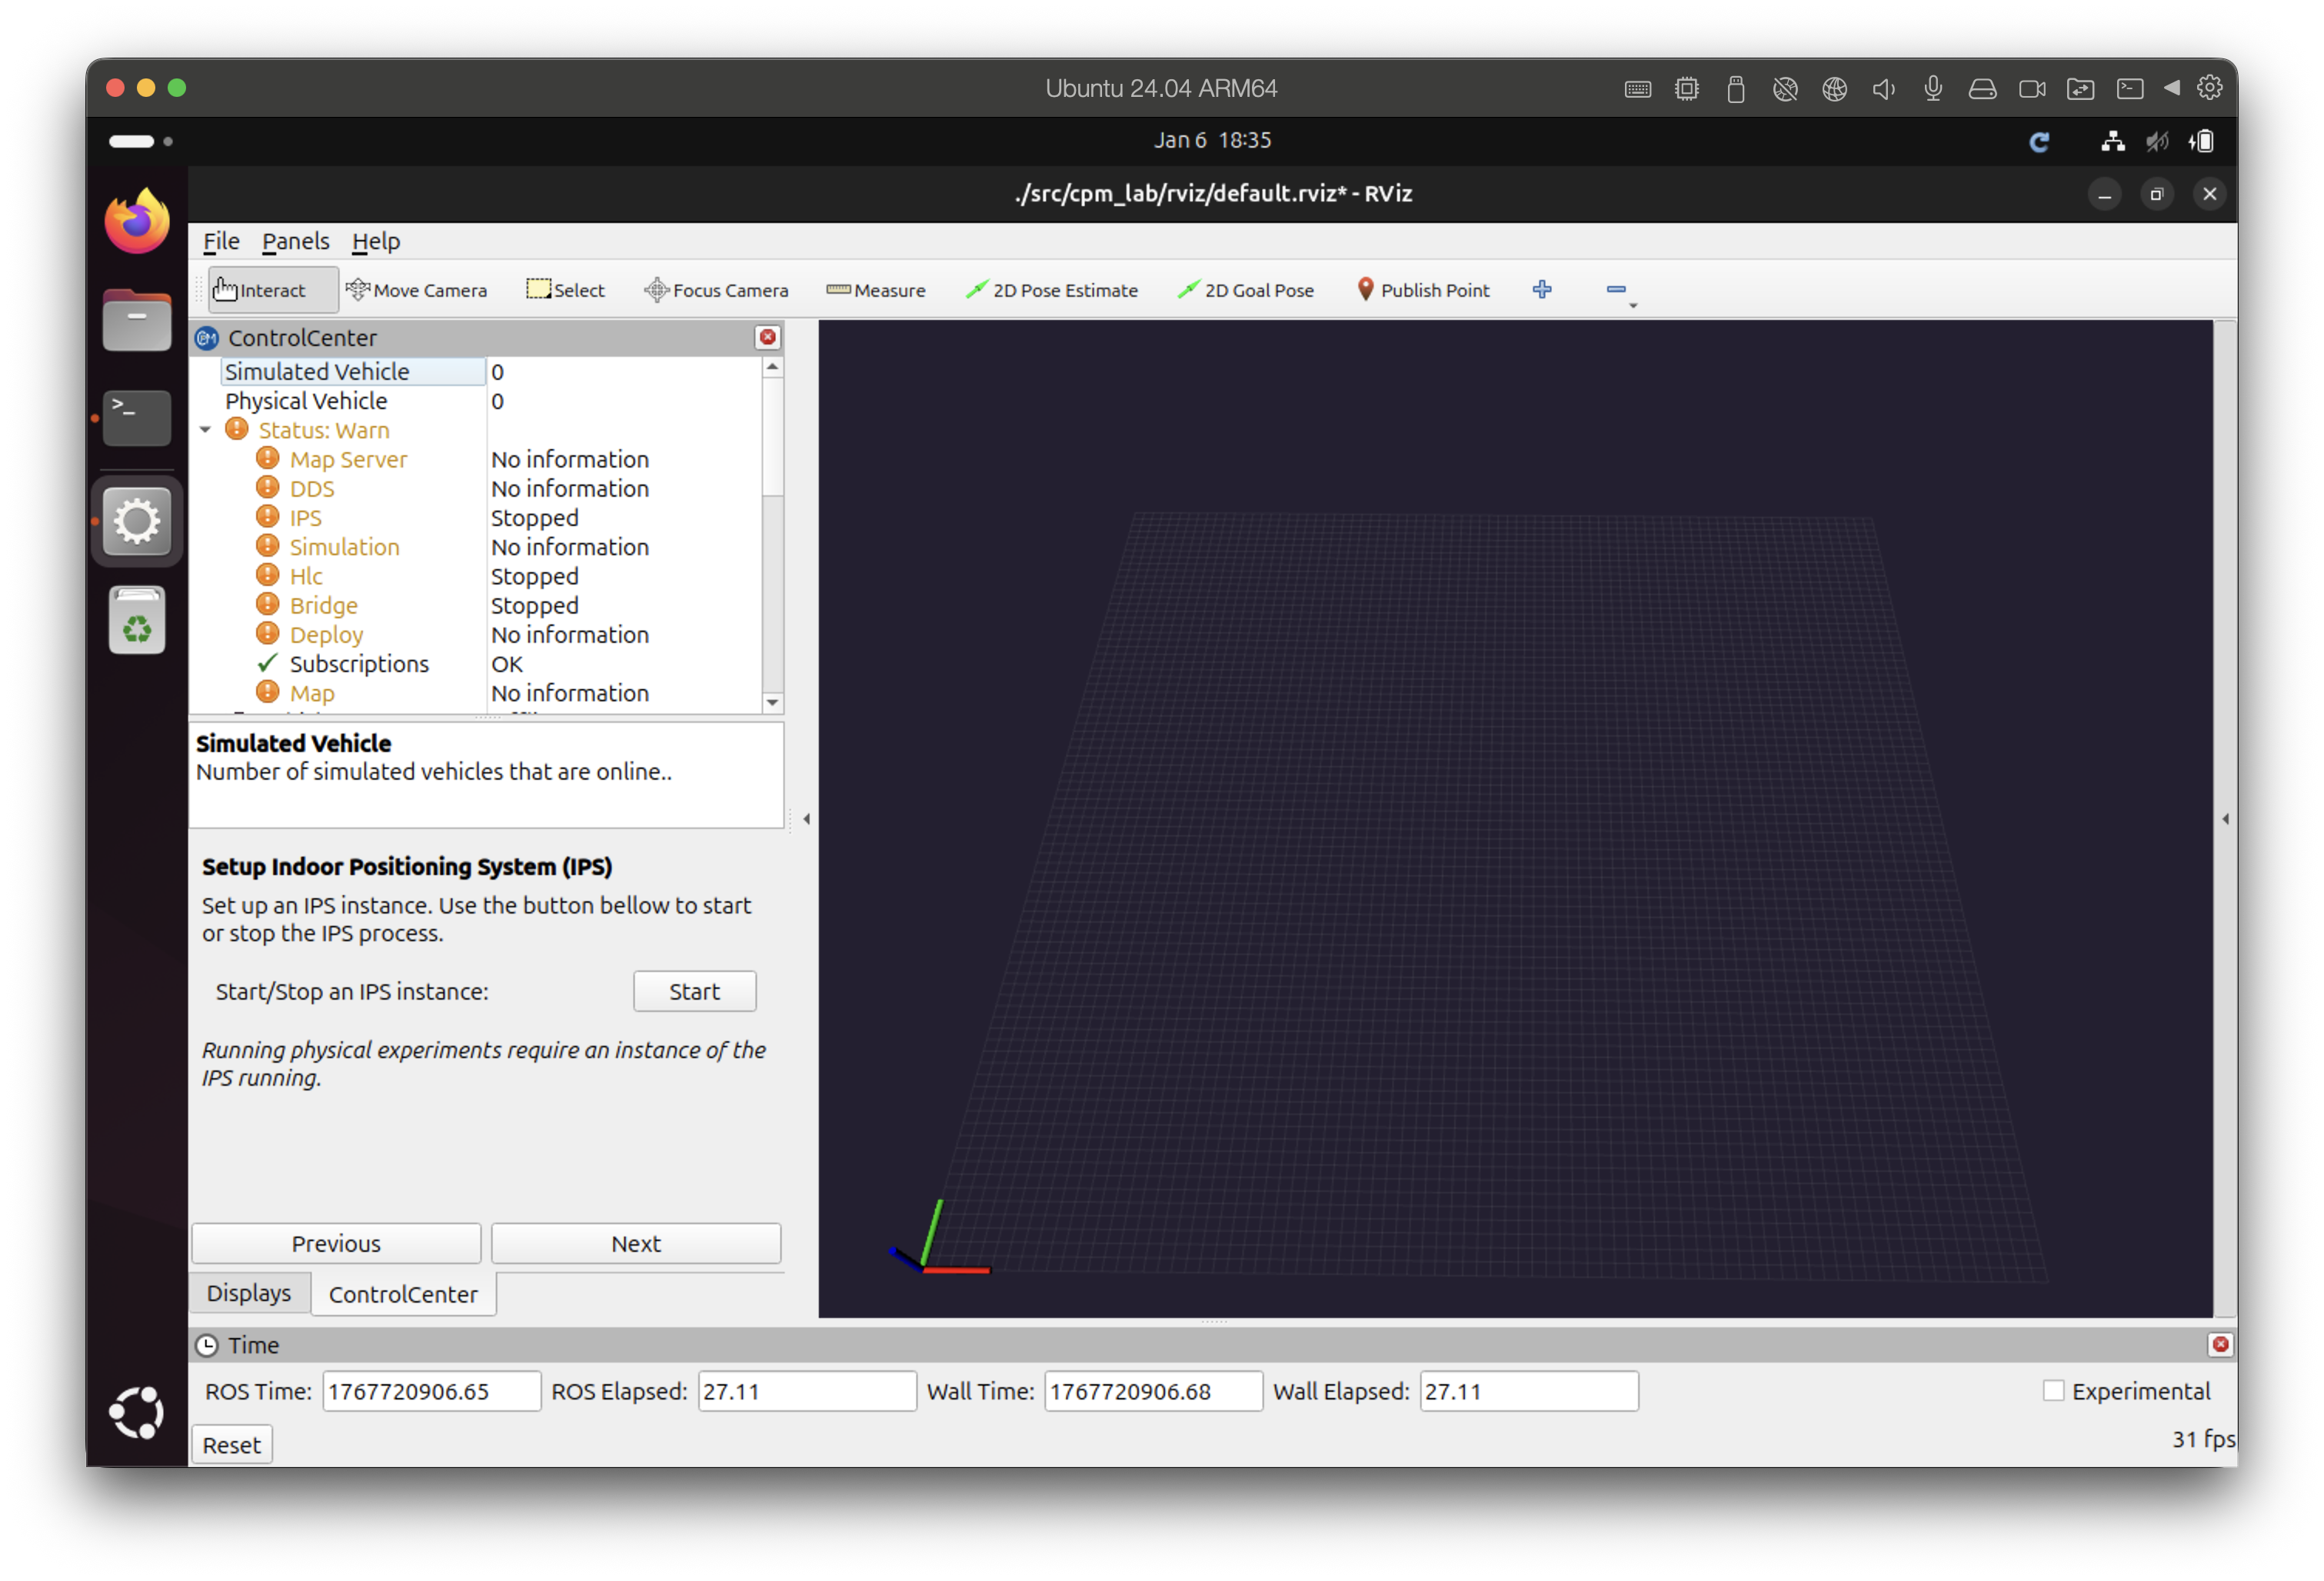Open Terminal from the Ubuntu dock

(x=137, y=417)
